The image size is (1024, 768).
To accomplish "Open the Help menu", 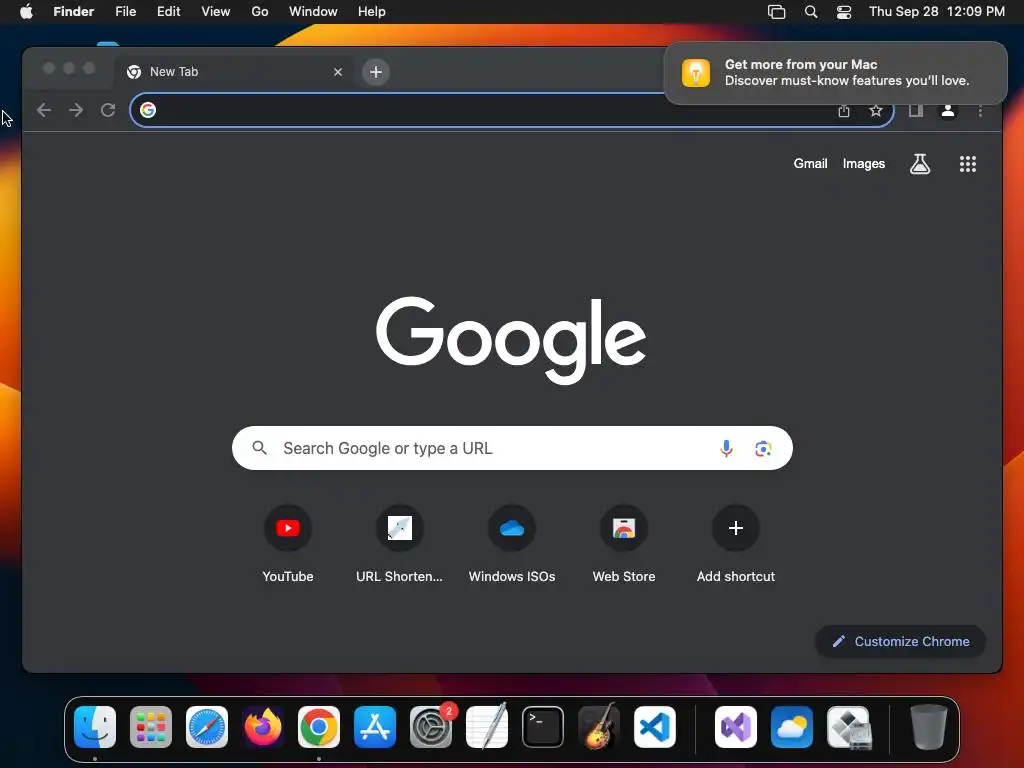I will [372, 12].
